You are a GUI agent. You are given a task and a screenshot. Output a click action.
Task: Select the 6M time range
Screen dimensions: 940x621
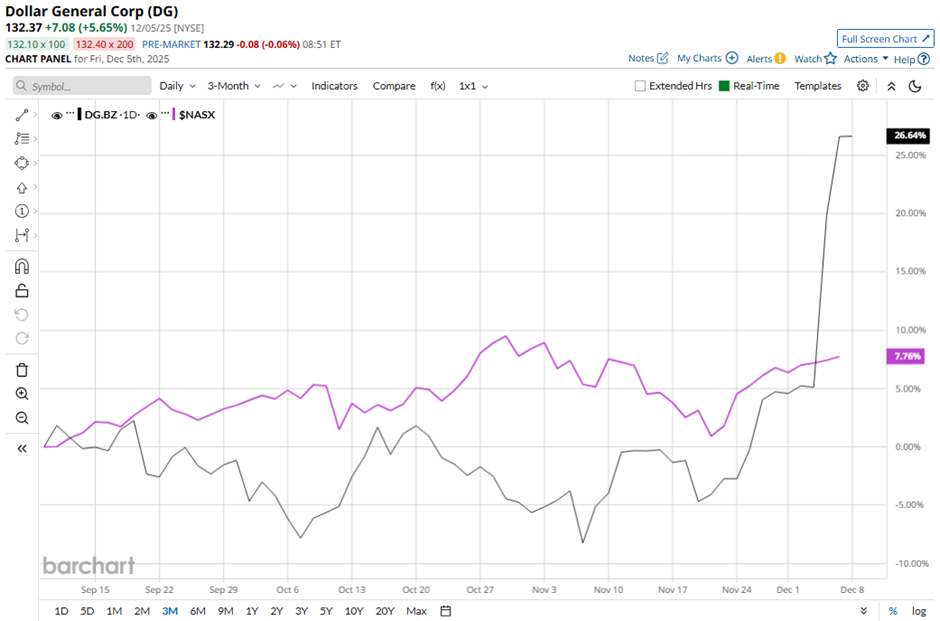(x=197, y=611)
